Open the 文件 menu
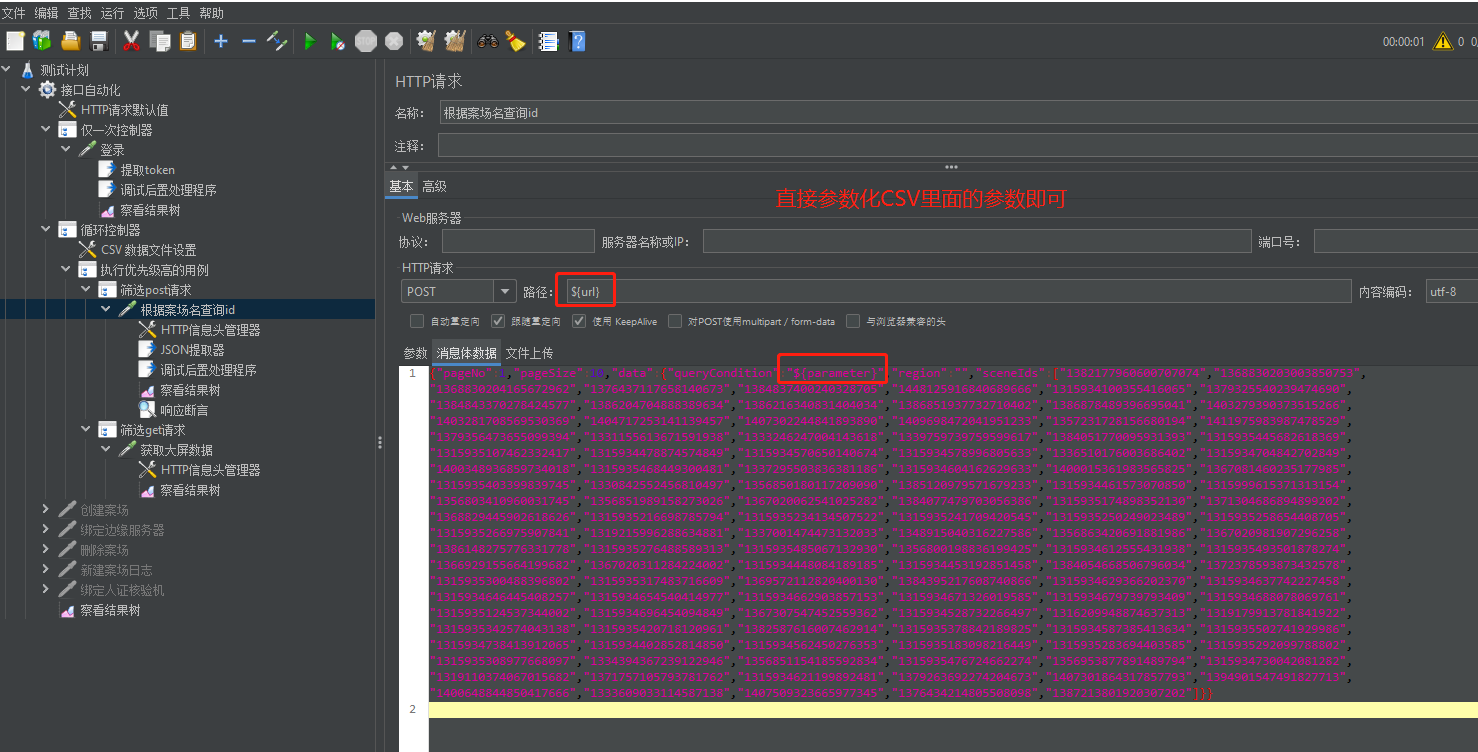The width and height of the screenshot is (1478, 752). (x=14, y=13)
